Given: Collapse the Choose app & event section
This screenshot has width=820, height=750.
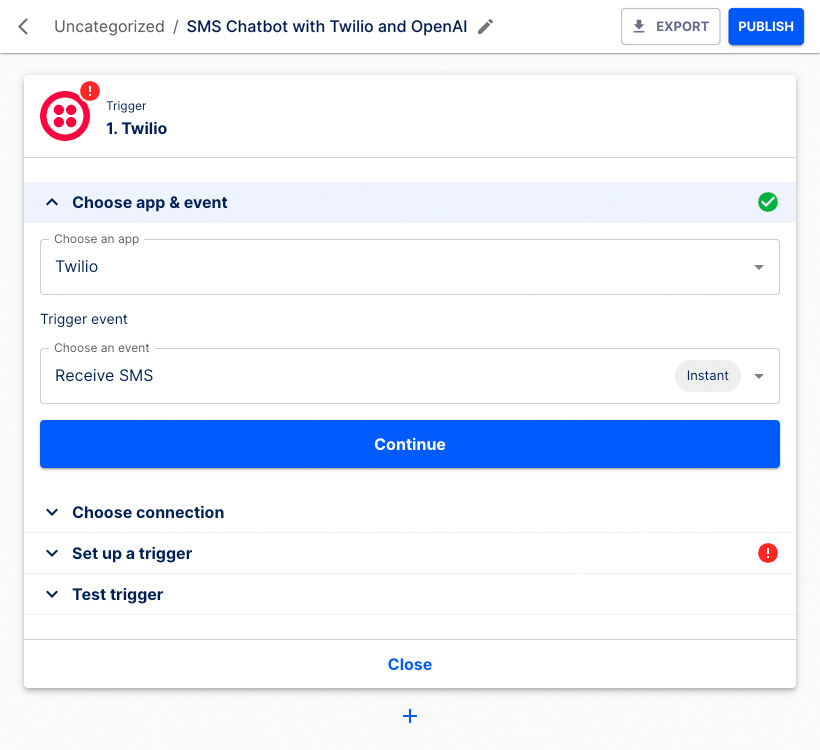Looking at the screenshot, I should tap(52, 202).
